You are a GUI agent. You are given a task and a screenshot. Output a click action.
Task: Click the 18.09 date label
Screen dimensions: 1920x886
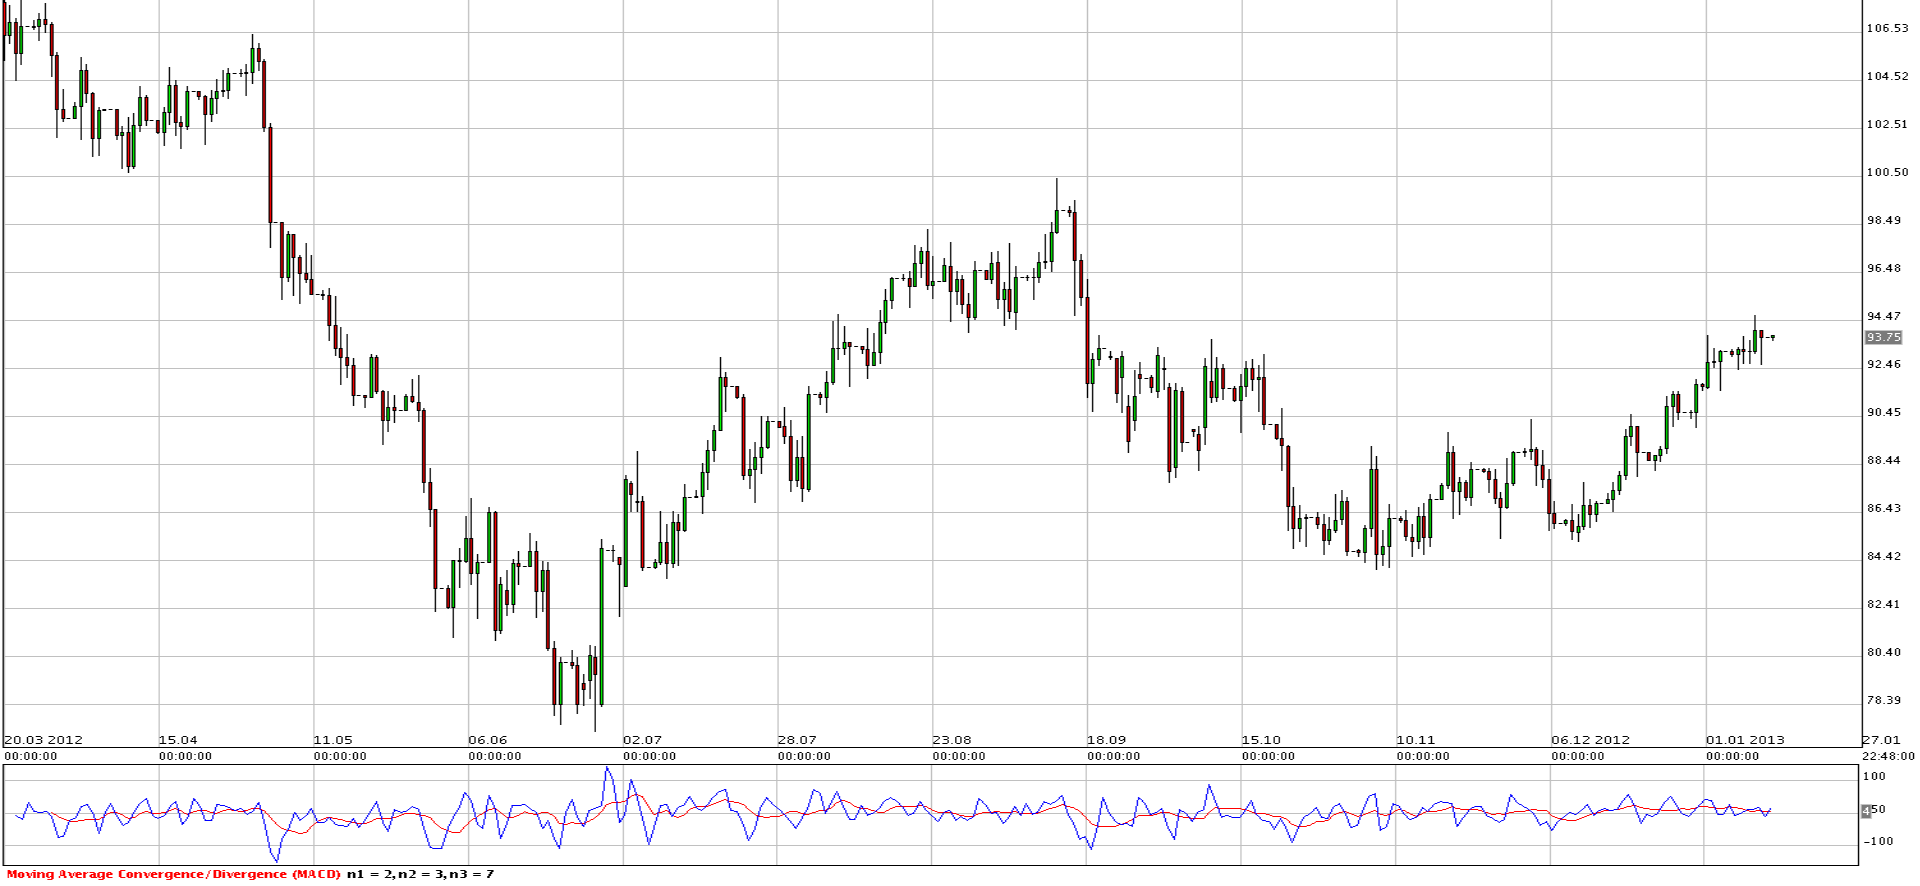coord(1106,741)
